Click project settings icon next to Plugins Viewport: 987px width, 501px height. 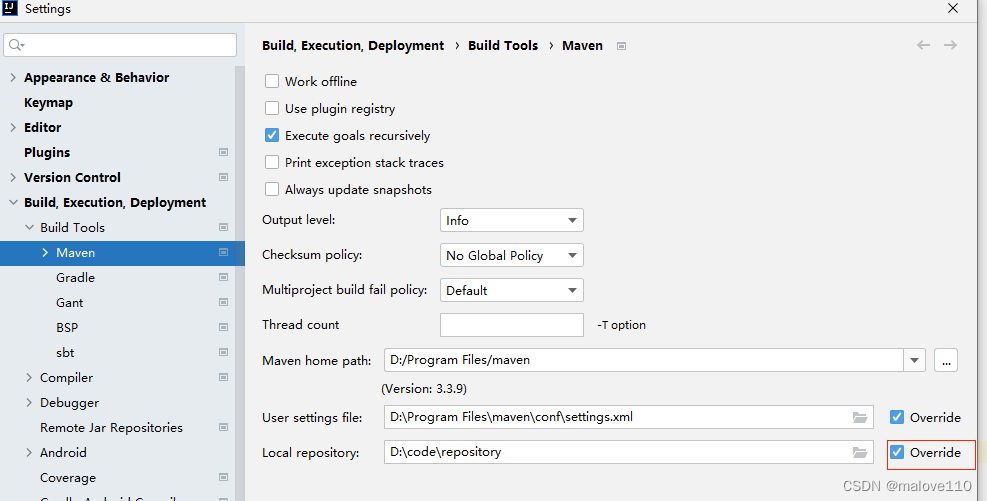coord(223,152)
